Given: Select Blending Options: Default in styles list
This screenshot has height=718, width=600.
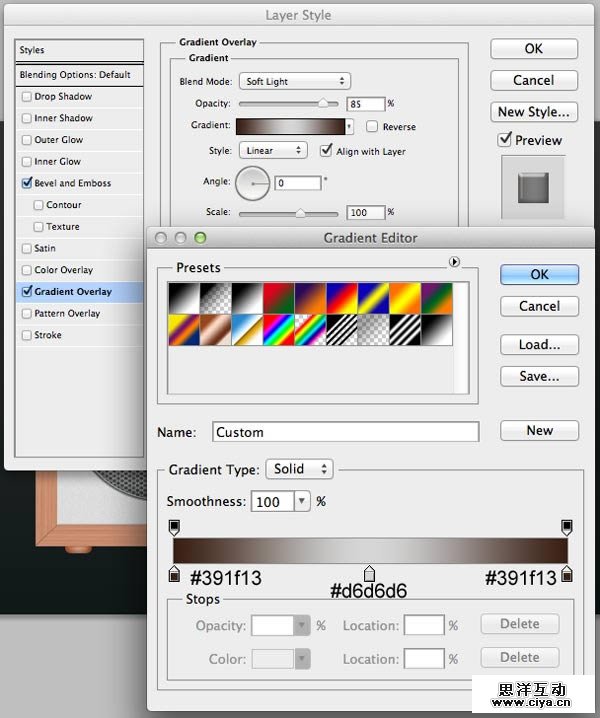Looking at the screenshot, I should click(74, 75).
